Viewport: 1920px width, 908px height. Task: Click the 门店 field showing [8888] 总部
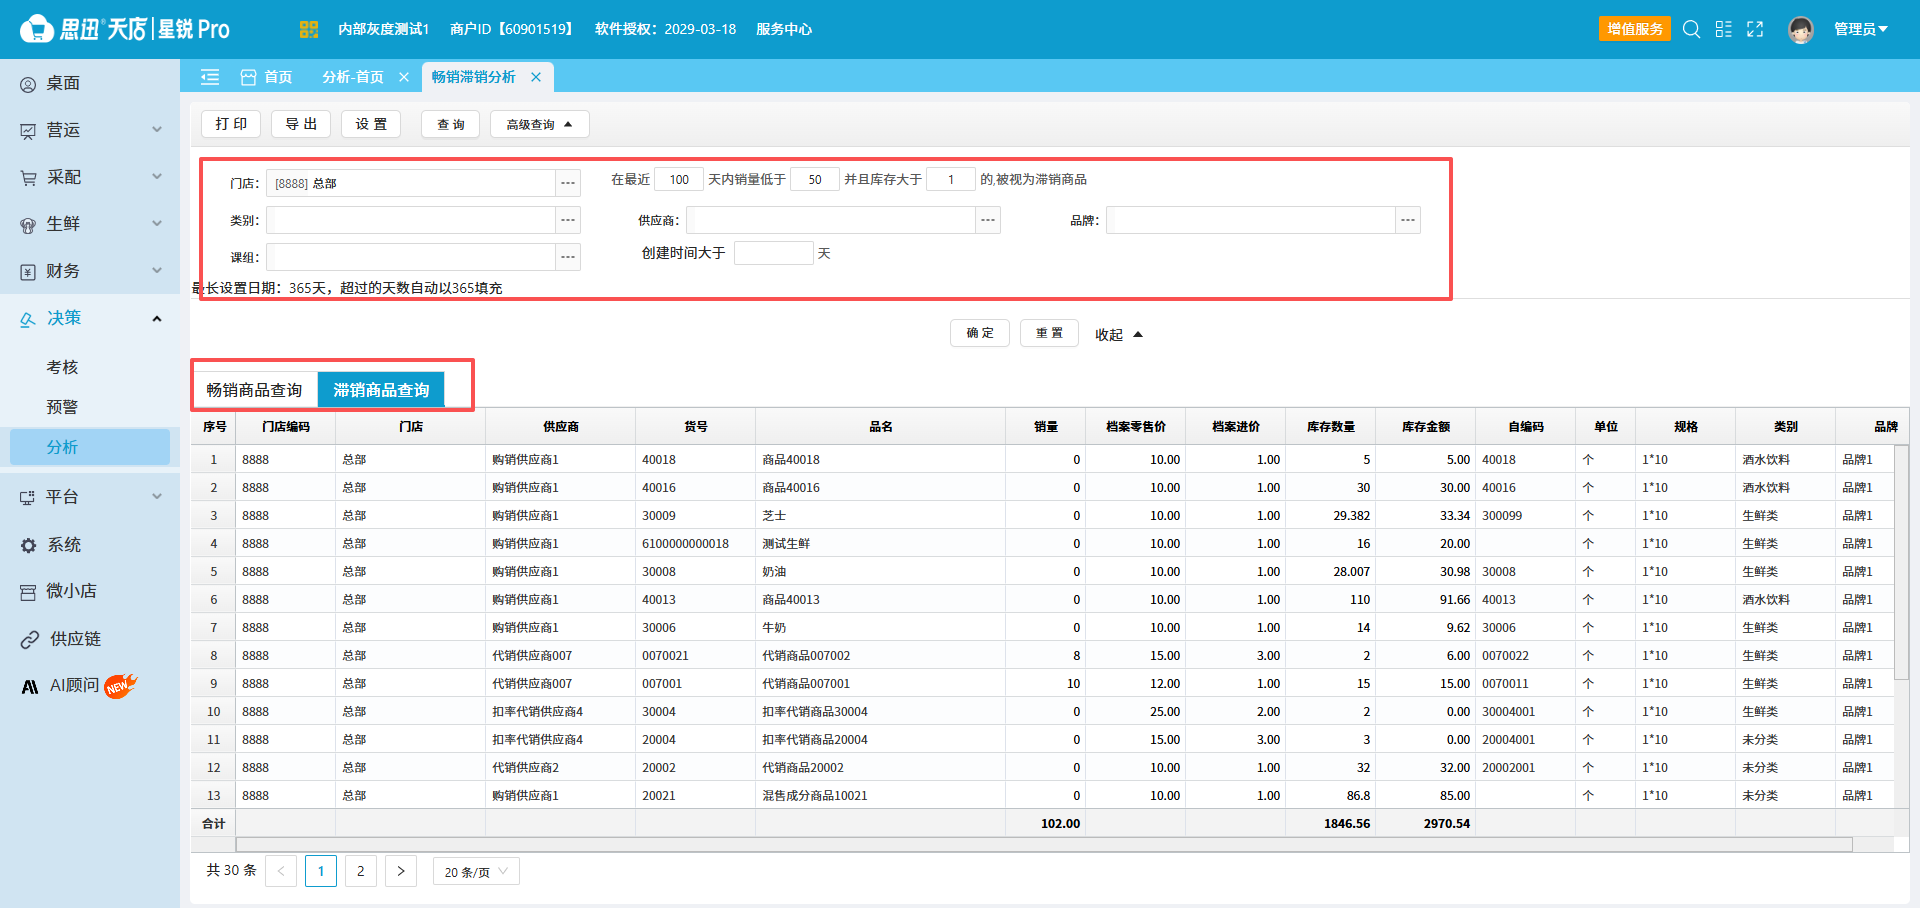[411, 183]
